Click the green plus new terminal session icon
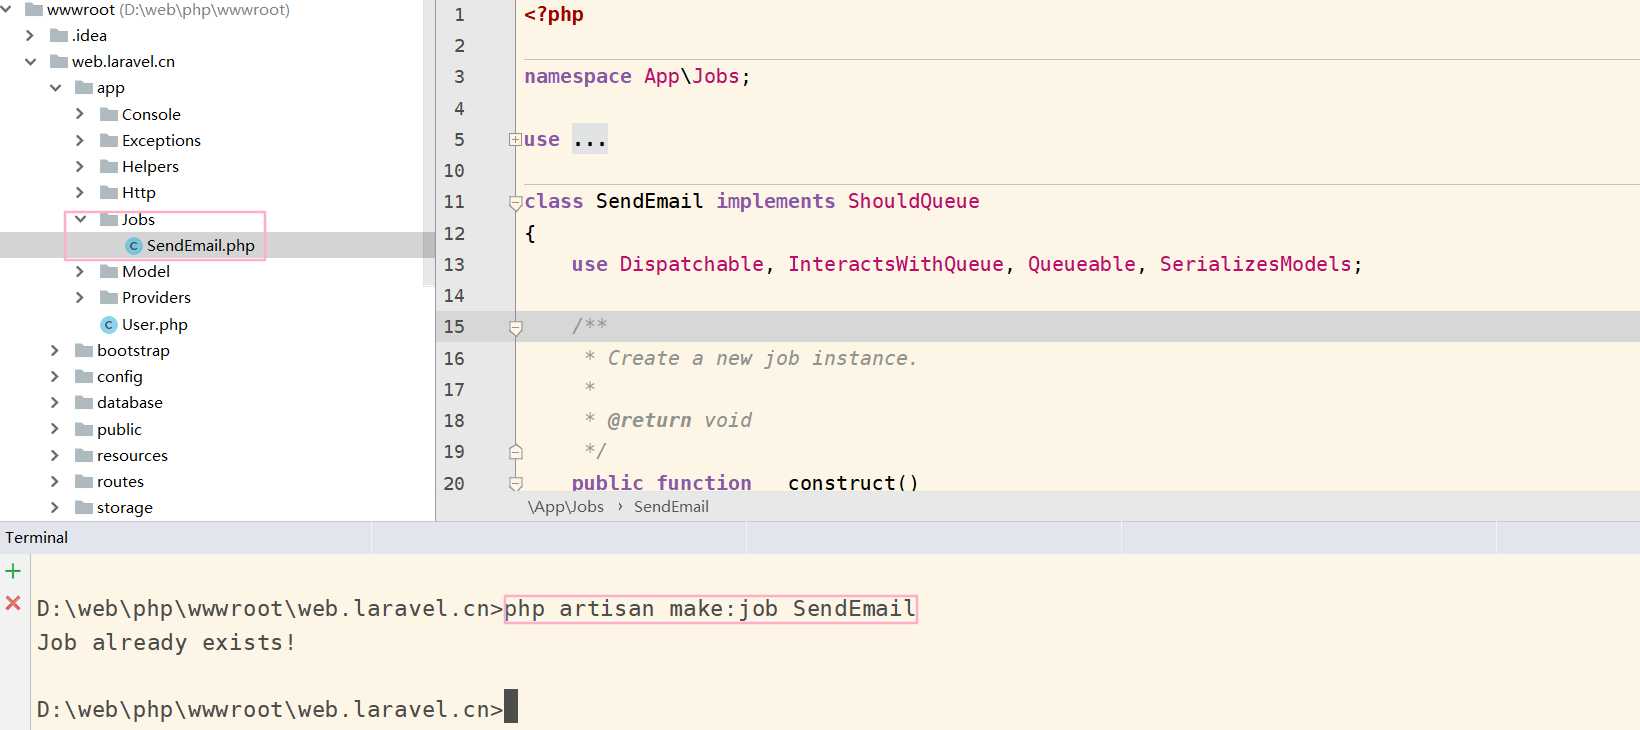Viewport: 1640px width, 730px height. click(13, 571)
